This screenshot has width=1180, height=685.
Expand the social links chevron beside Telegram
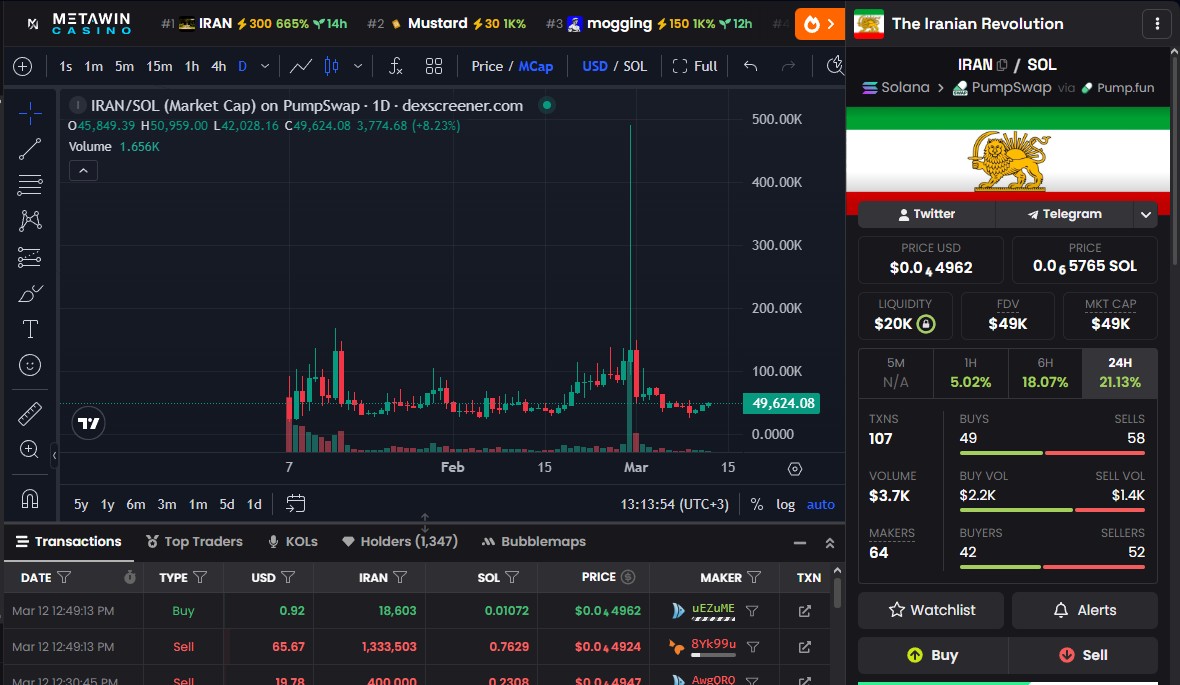coord(1146,213)
